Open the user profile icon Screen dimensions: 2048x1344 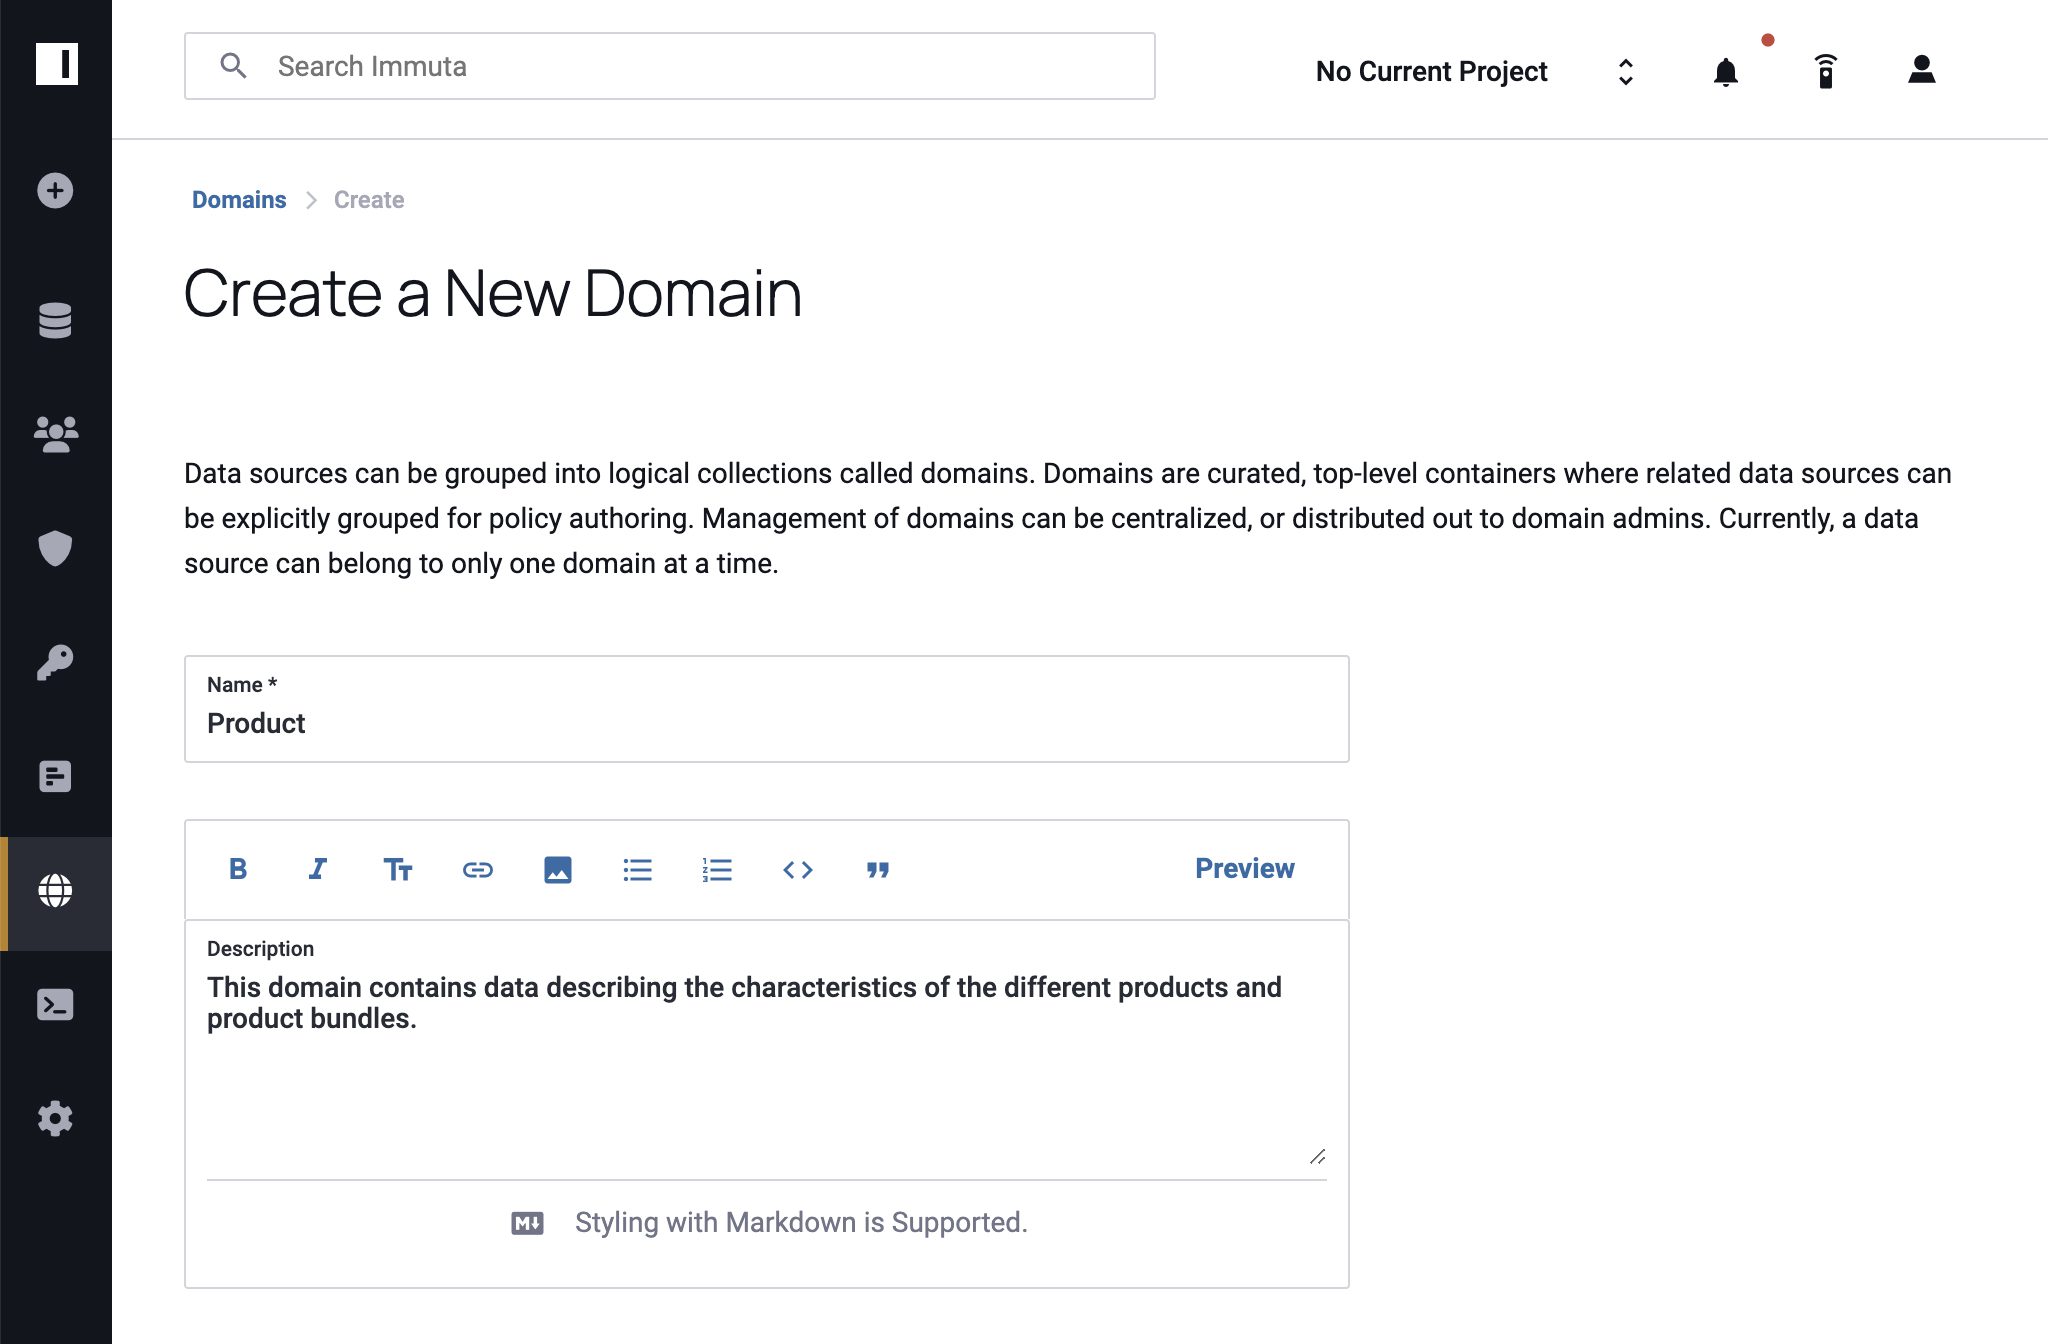[1922, 70]
